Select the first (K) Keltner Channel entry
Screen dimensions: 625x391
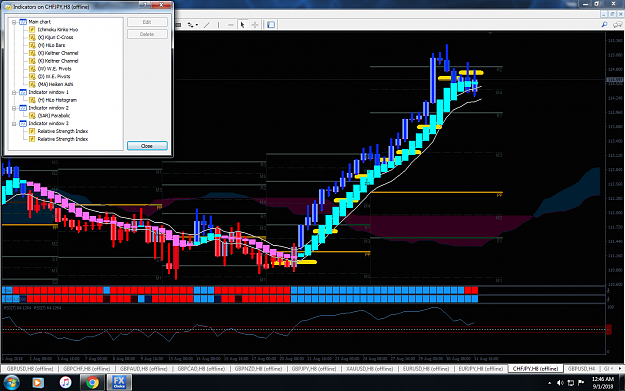click(x=58, y=53)
